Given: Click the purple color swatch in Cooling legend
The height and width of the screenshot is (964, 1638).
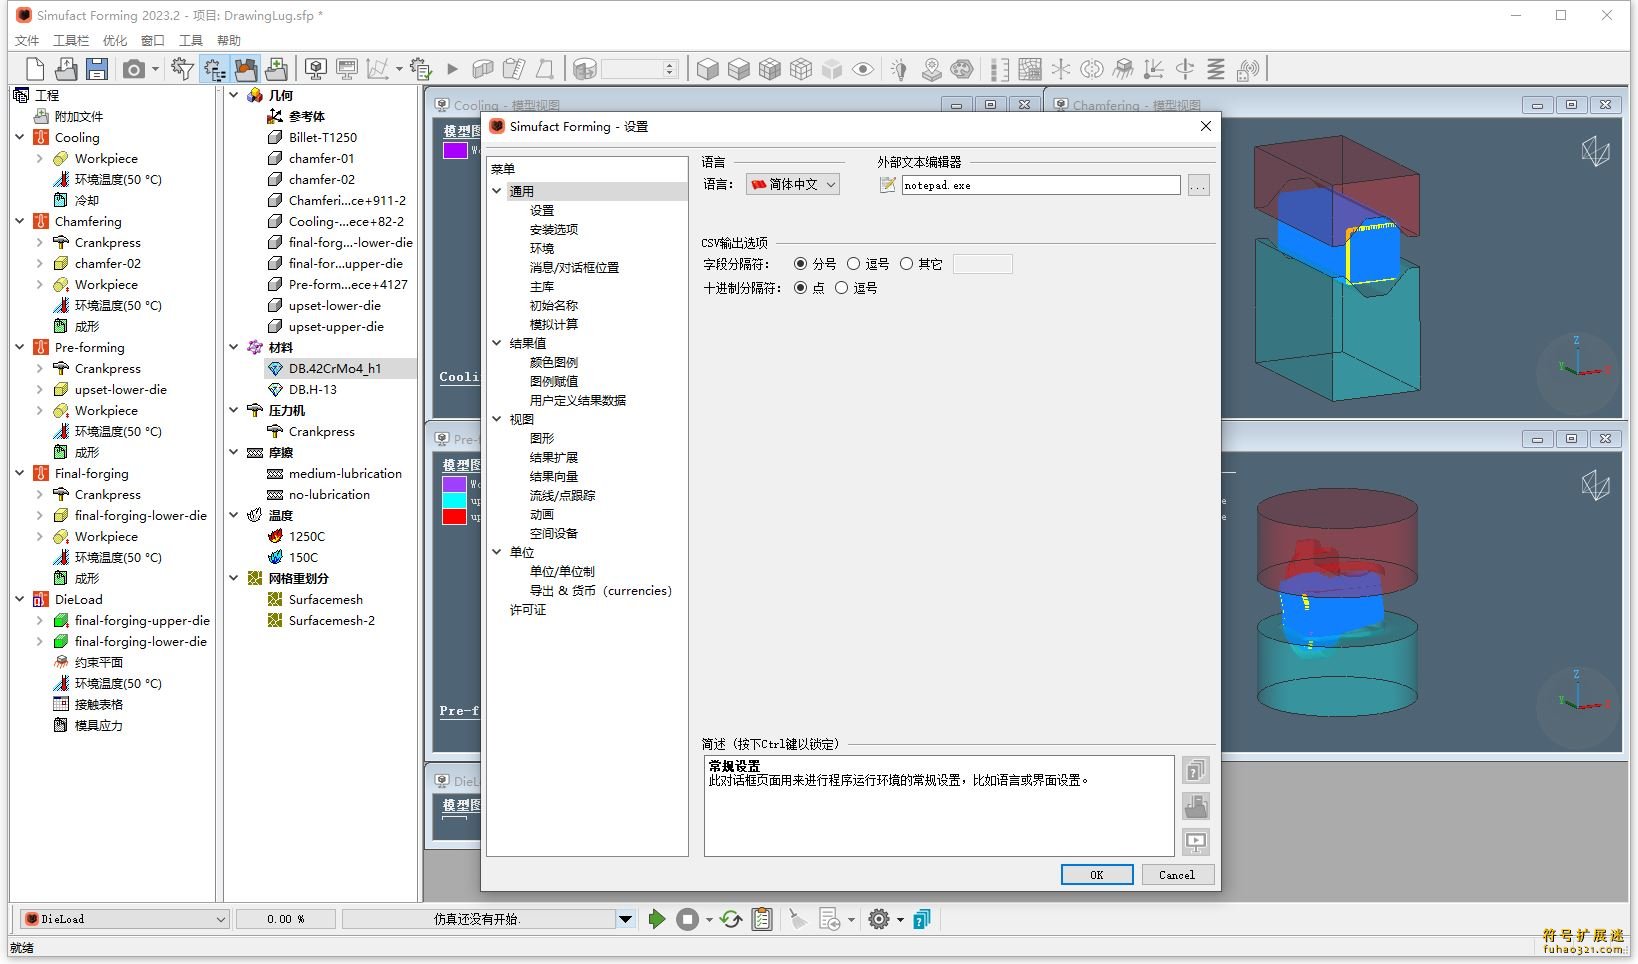Looking at the screenshot, I should (x=455, y=150).
